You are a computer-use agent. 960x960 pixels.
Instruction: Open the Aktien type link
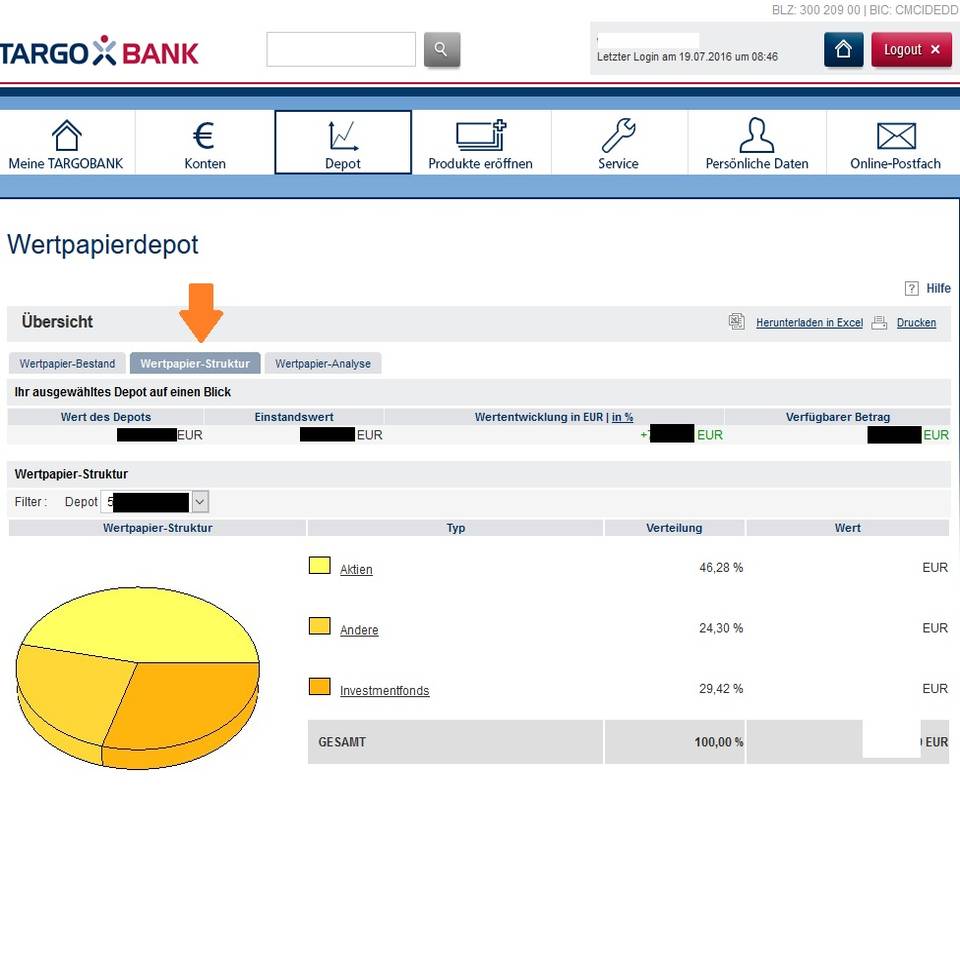tap(356, 570)
